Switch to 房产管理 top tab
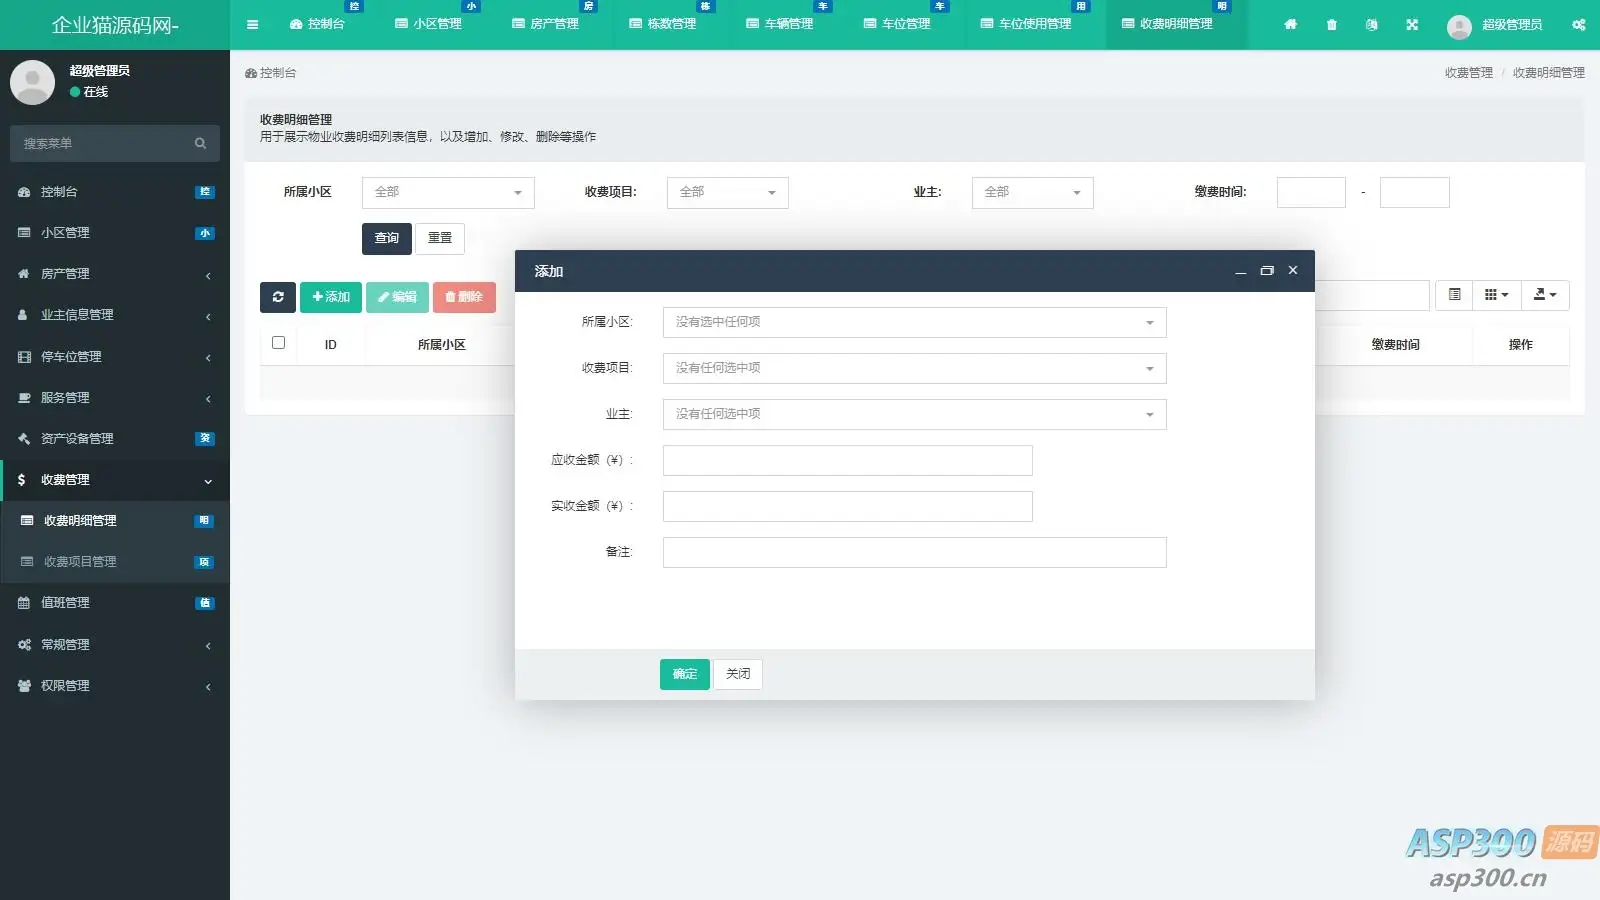 click(545, 24)
